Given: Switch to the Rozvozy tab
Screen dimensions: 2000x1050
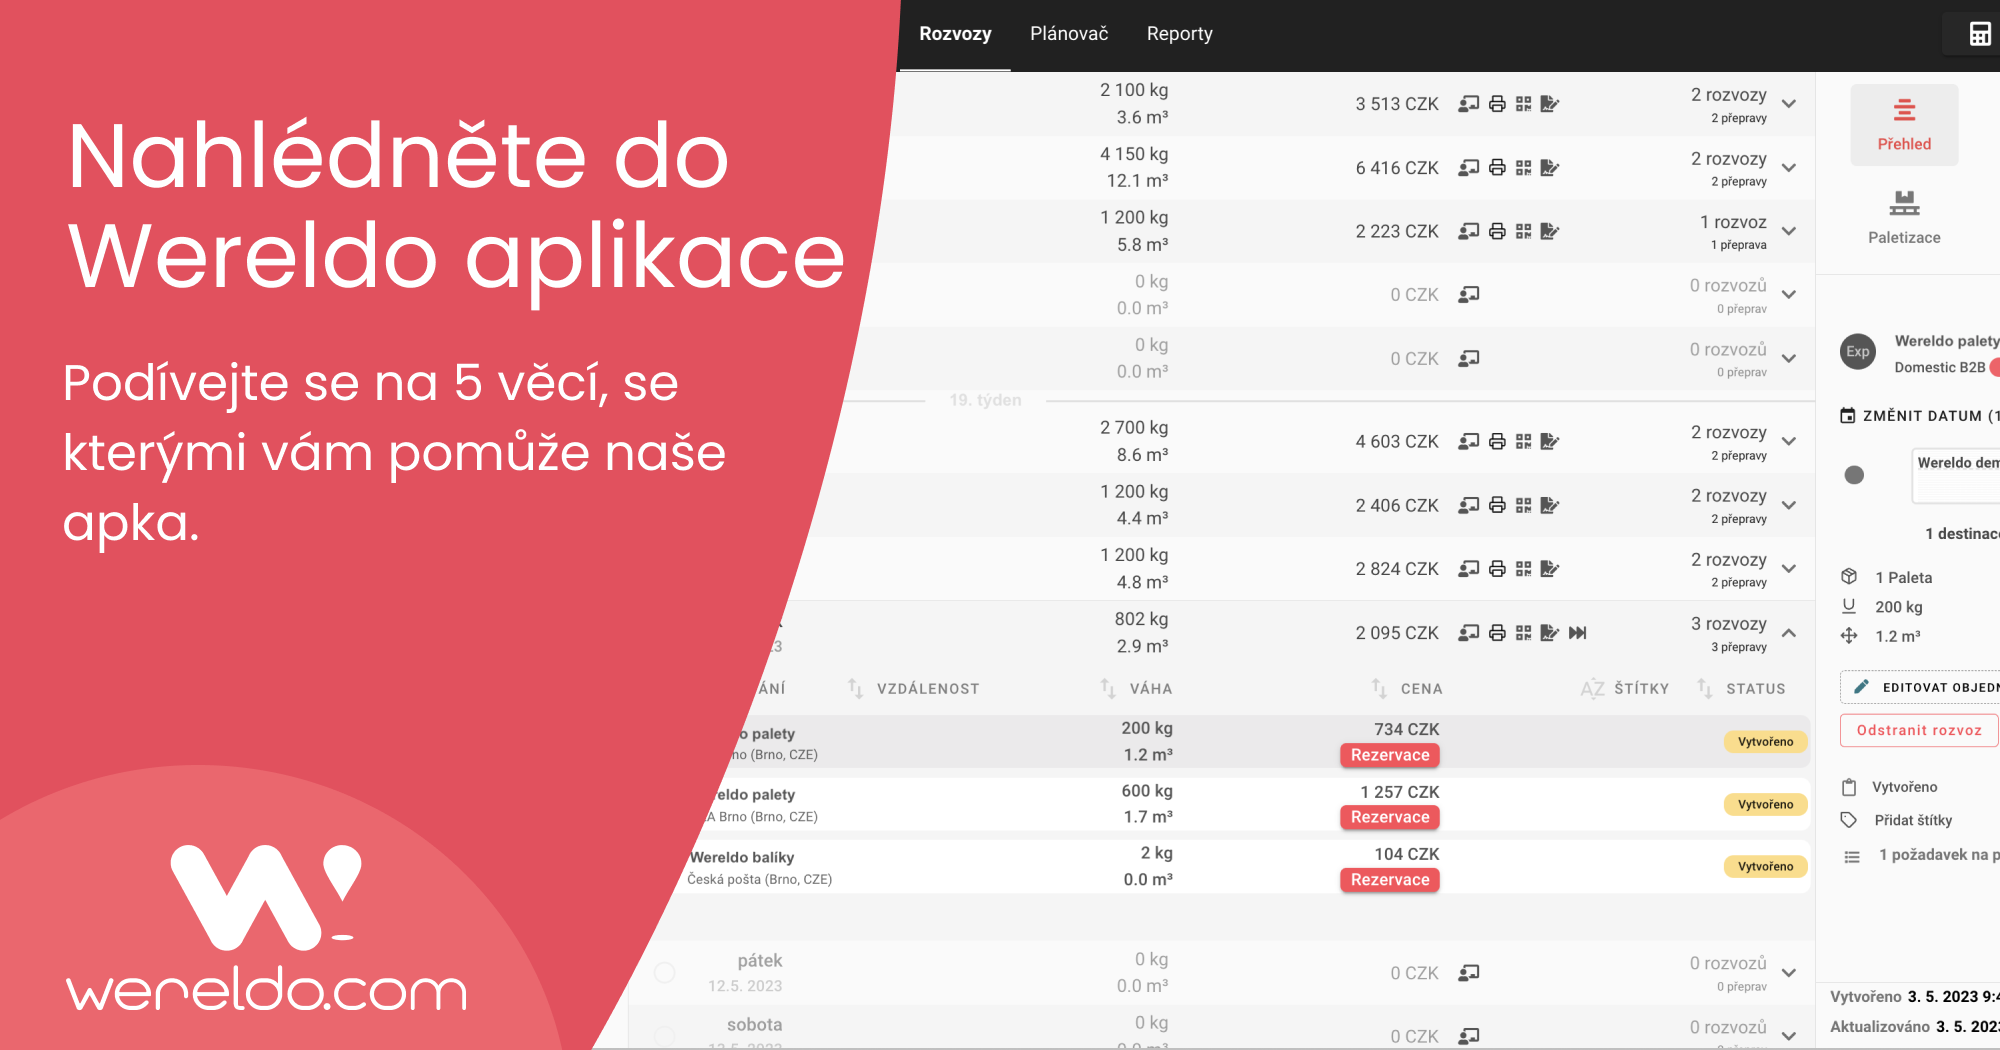Looking at the screenshot, I should pos(955,34).
